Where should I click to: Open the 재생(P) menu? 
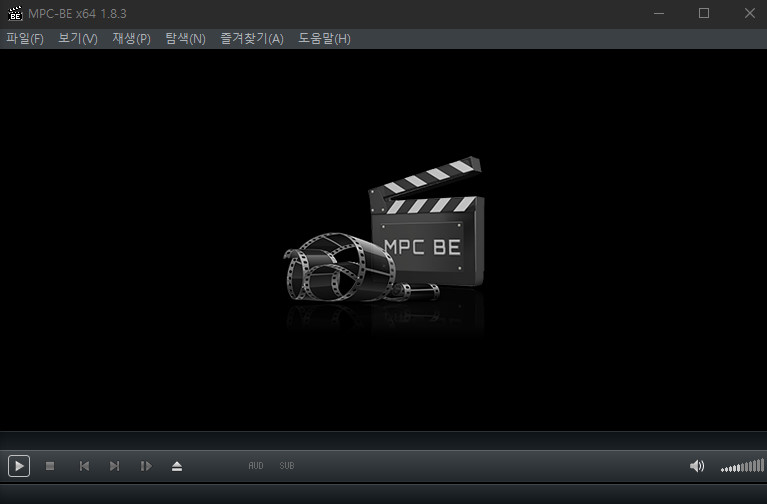132,39
